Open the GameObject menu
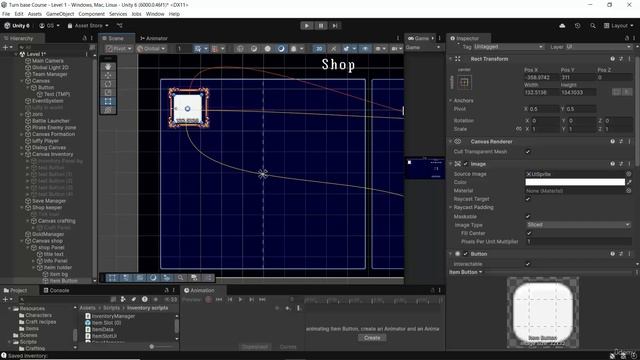The image size is (640, 360). 60,14
